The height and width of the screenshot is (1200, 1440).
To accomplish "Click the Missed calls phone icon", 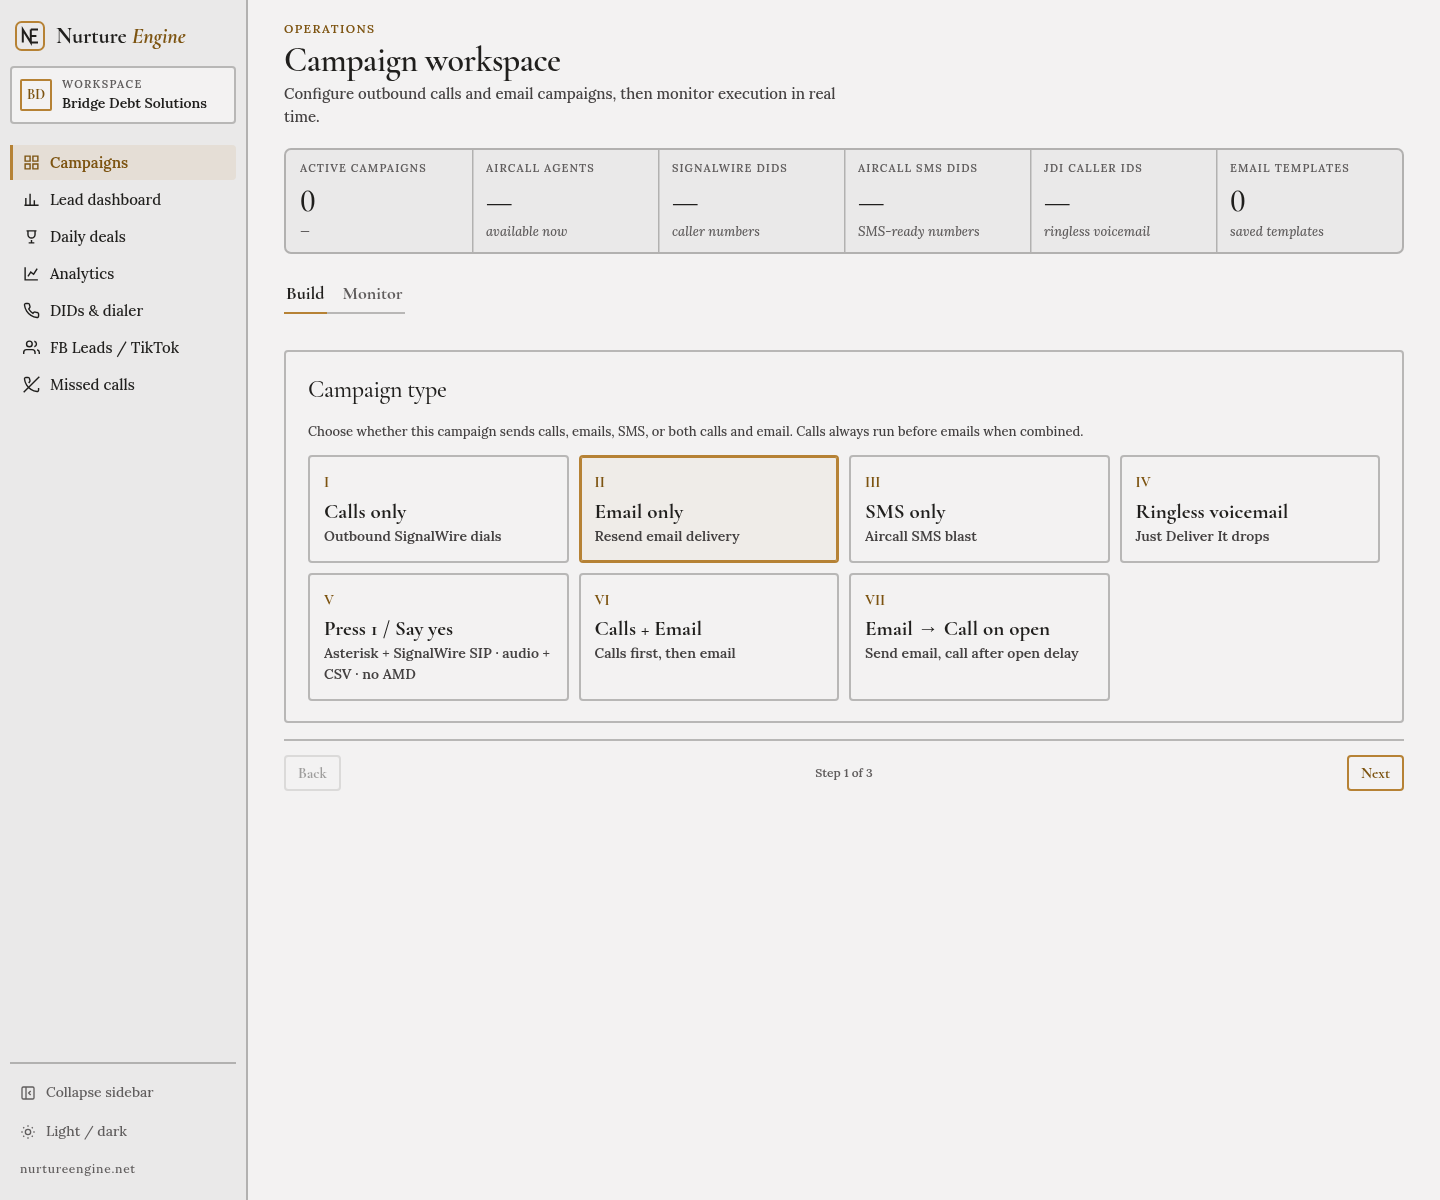I will click(31, 385).
